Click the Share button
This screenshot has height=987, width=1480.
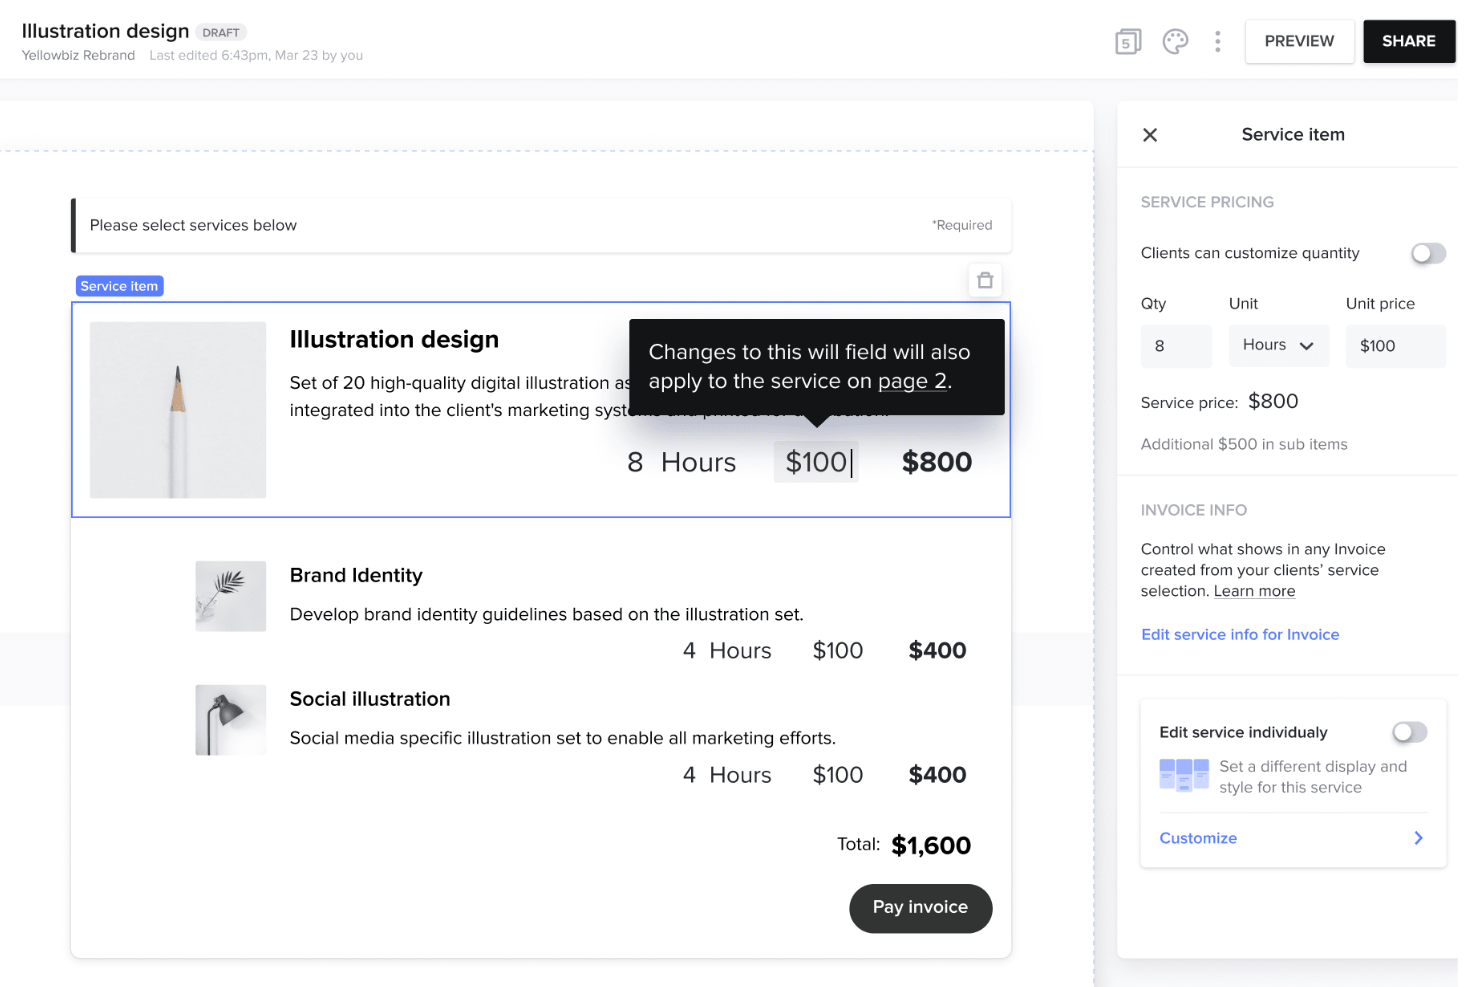point(1408,41)
